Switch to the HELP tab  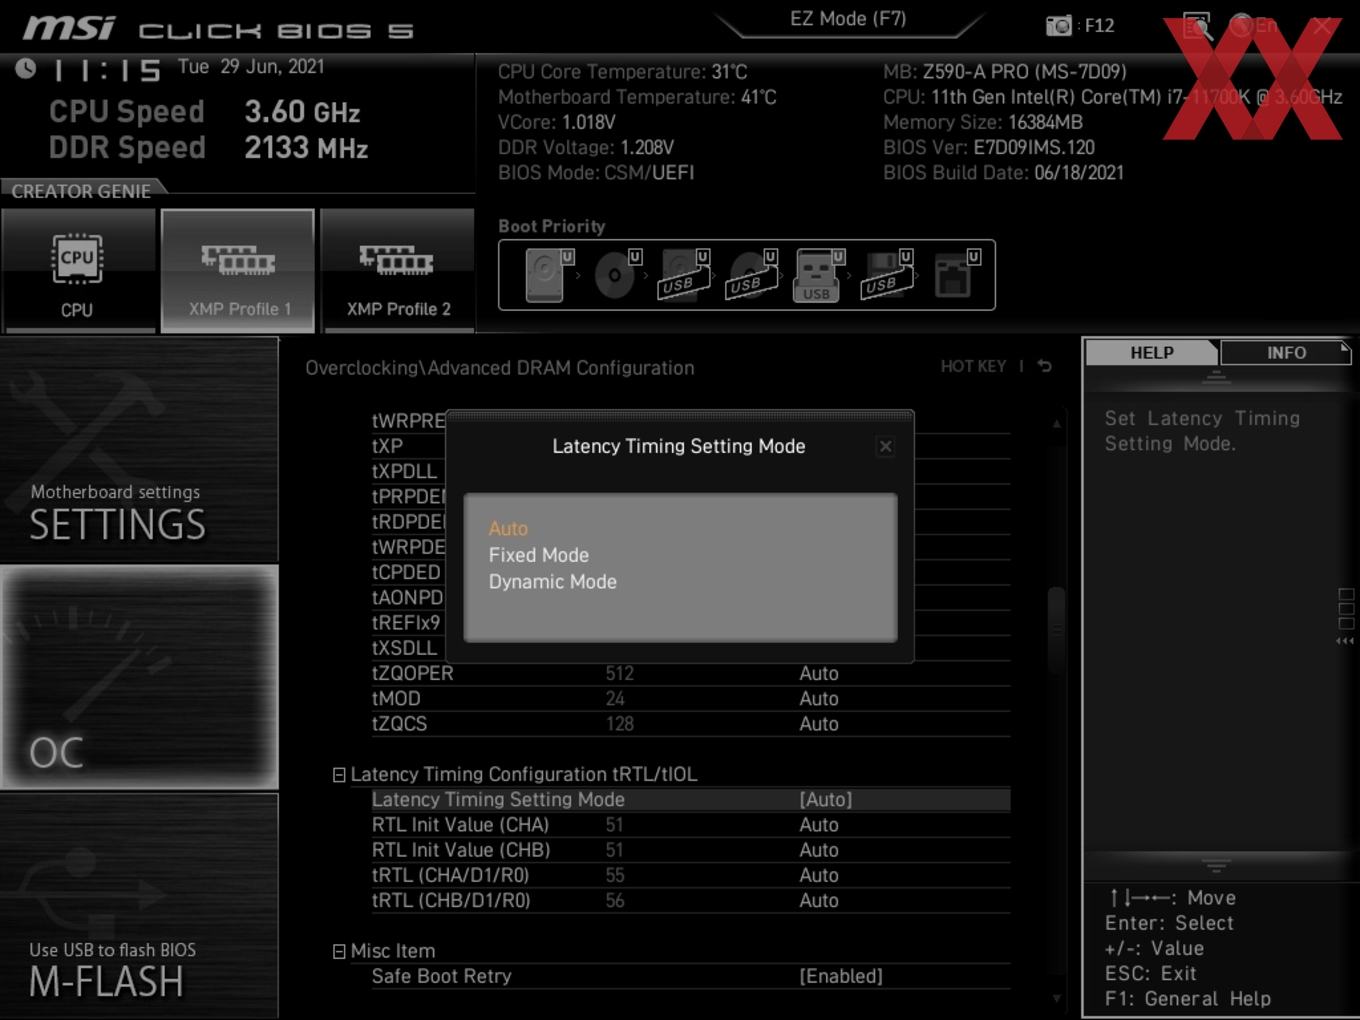click(1151, 353)
